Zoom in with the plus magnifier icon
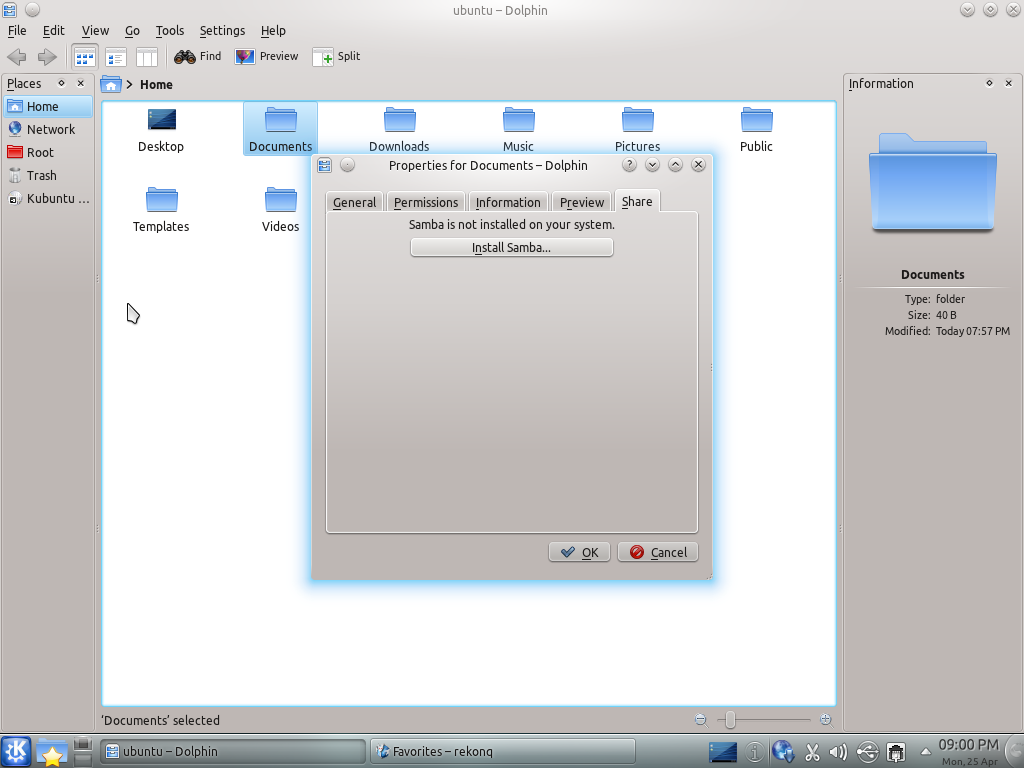 point(826,720)
